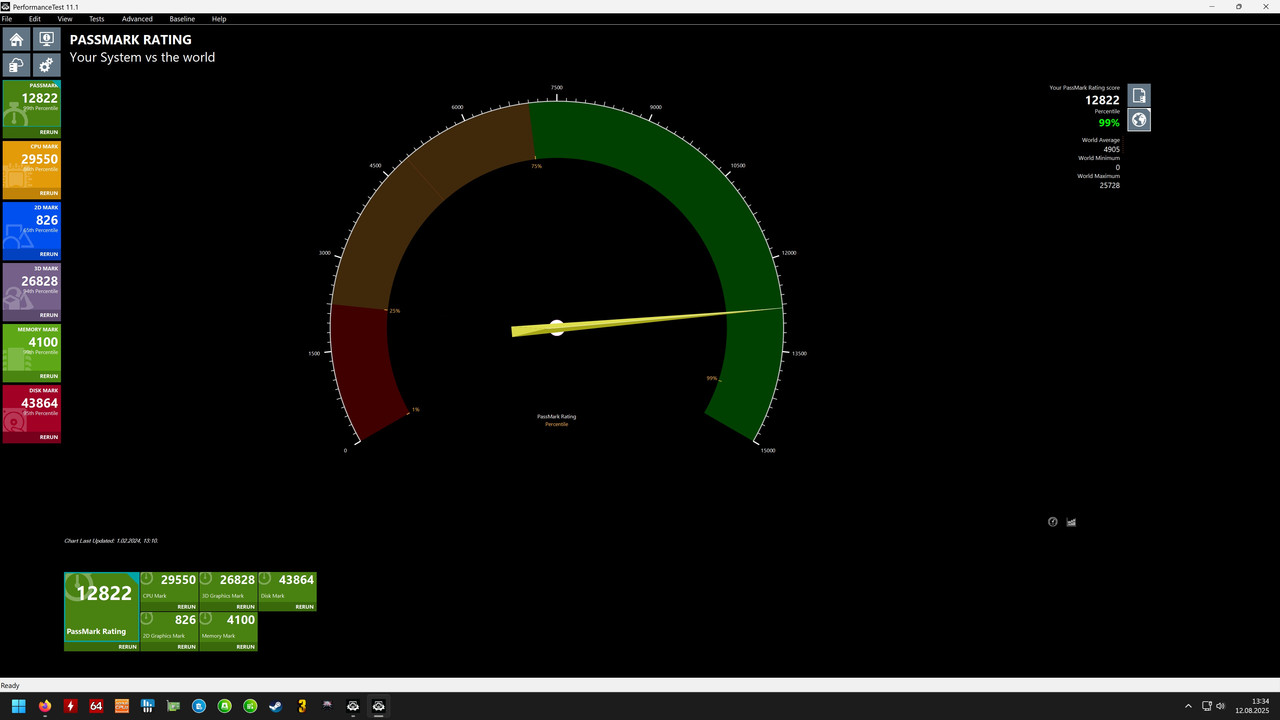1280x720 pixels.
Task: Open the Windows Start menu
Action: (19, 706)
